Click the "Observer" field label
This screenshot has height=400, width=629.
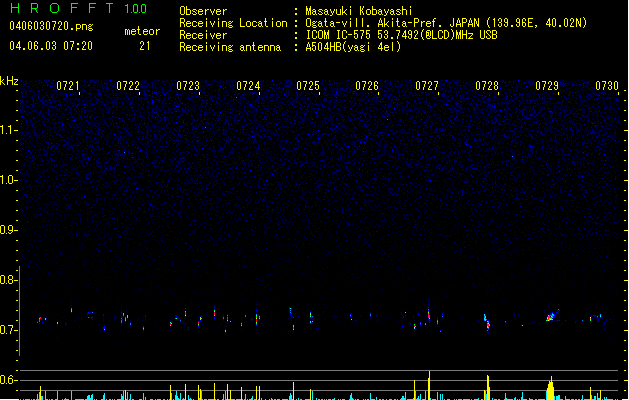[203, 11]
